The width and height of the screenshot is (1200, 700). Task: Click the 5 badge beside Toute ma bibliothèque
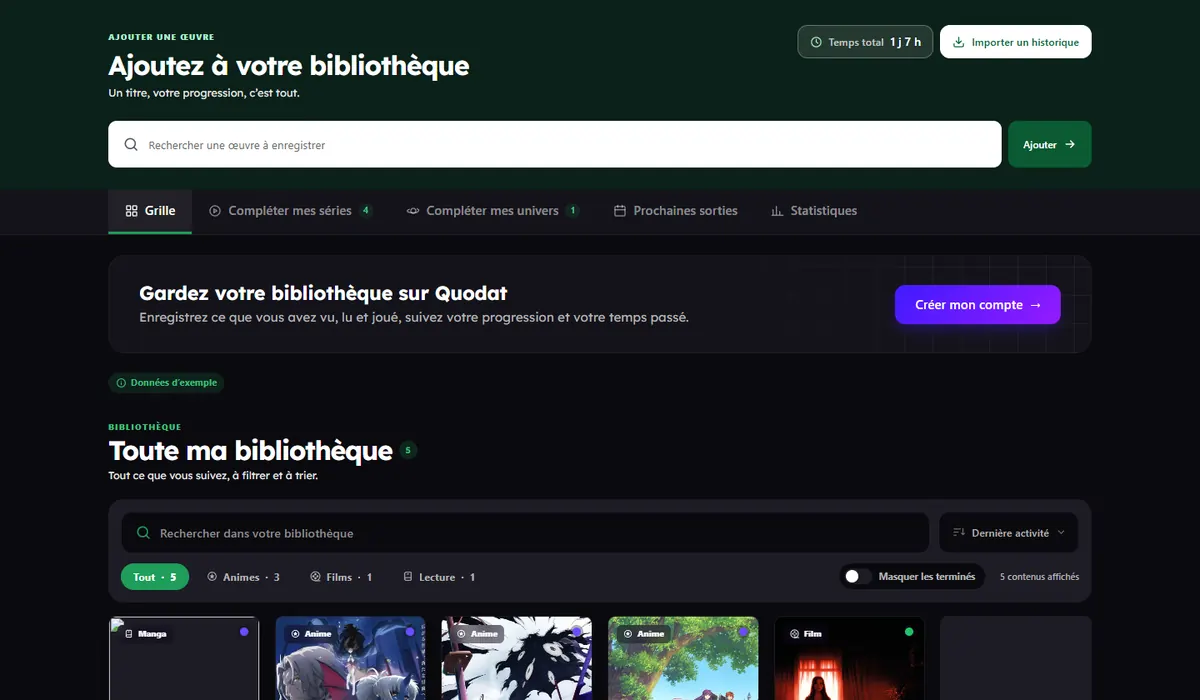click(408, 451)
